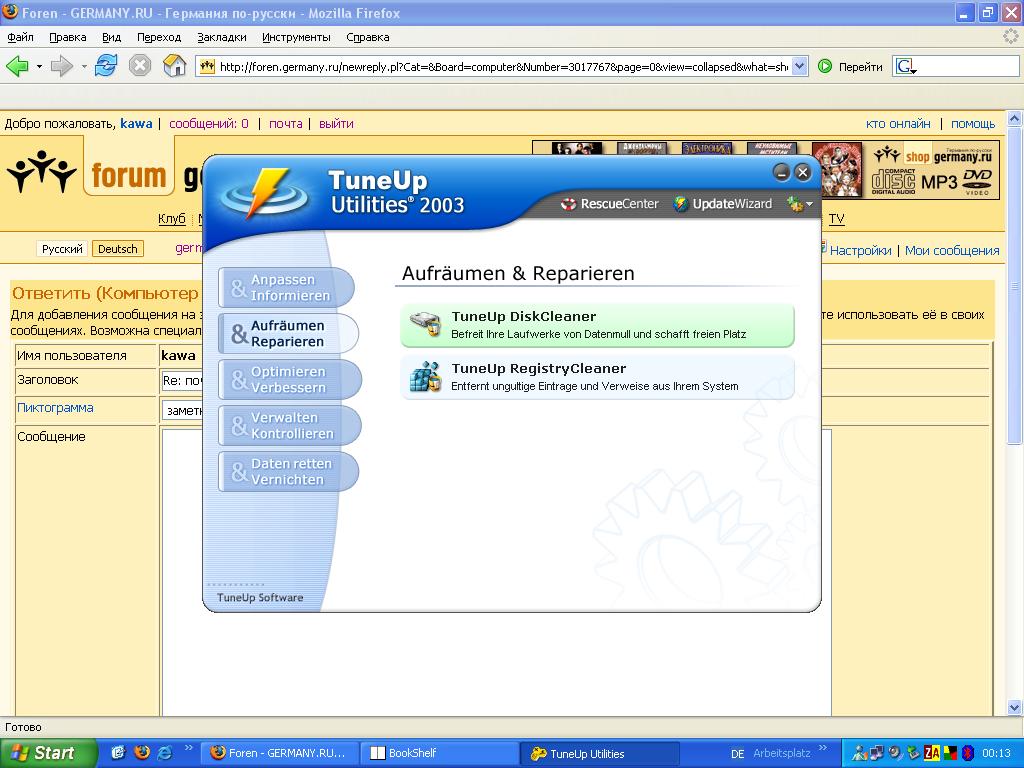Click the Firefox Stop loading icon
1024x768 pixels.
pyautogui.click(x=140, y=66)
